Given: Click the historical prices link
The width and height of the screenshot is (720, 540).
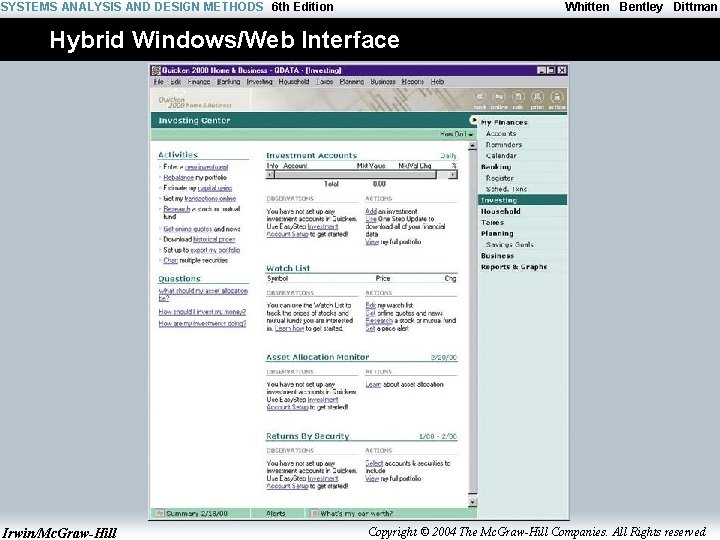Looking at the screenshot, I should tap(214, 239).
